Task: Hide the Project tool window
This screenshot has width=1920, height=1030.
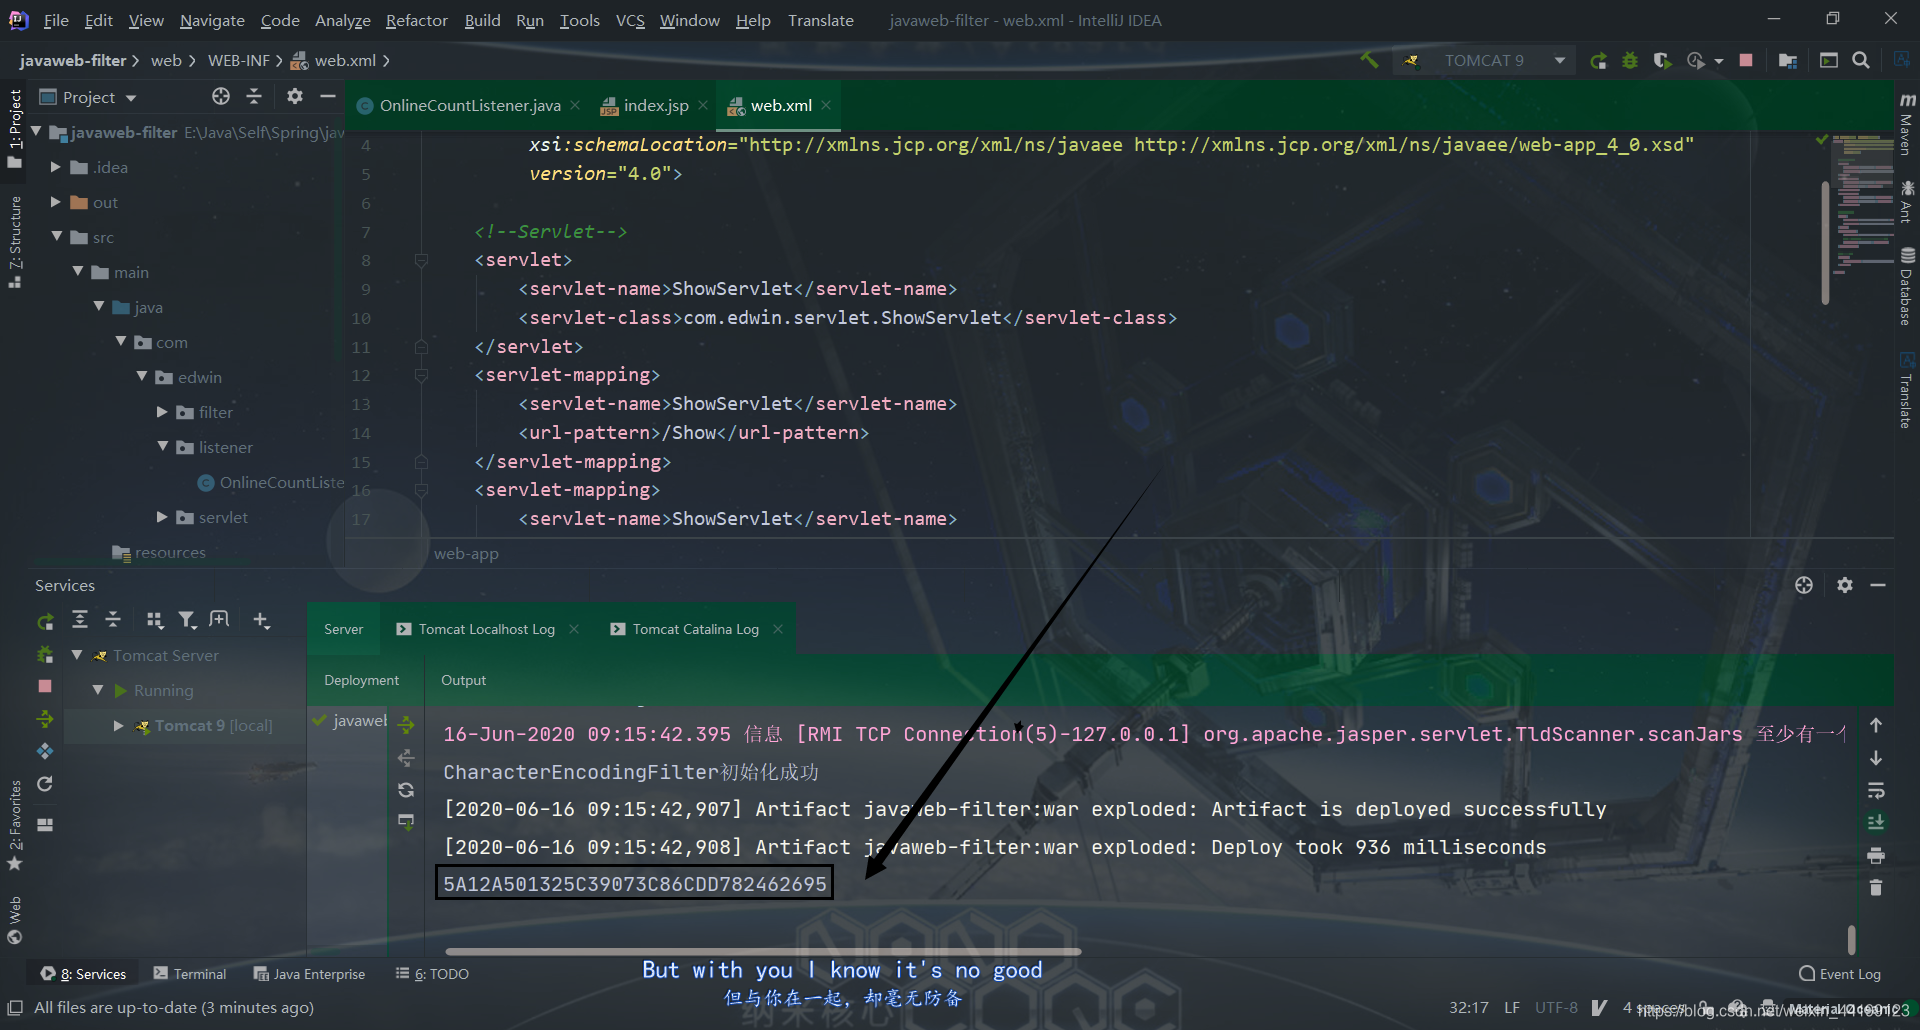Action: point(327,96)
